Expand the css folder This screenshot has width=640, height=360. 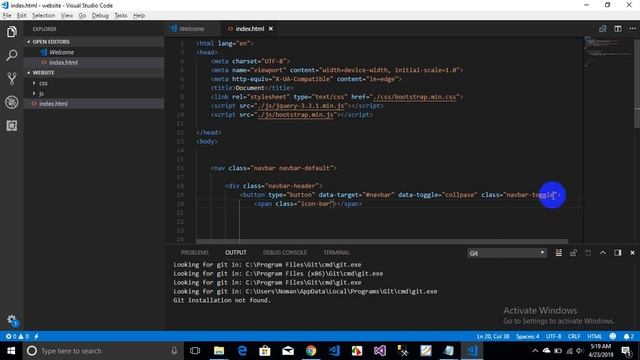click(94, 83)
